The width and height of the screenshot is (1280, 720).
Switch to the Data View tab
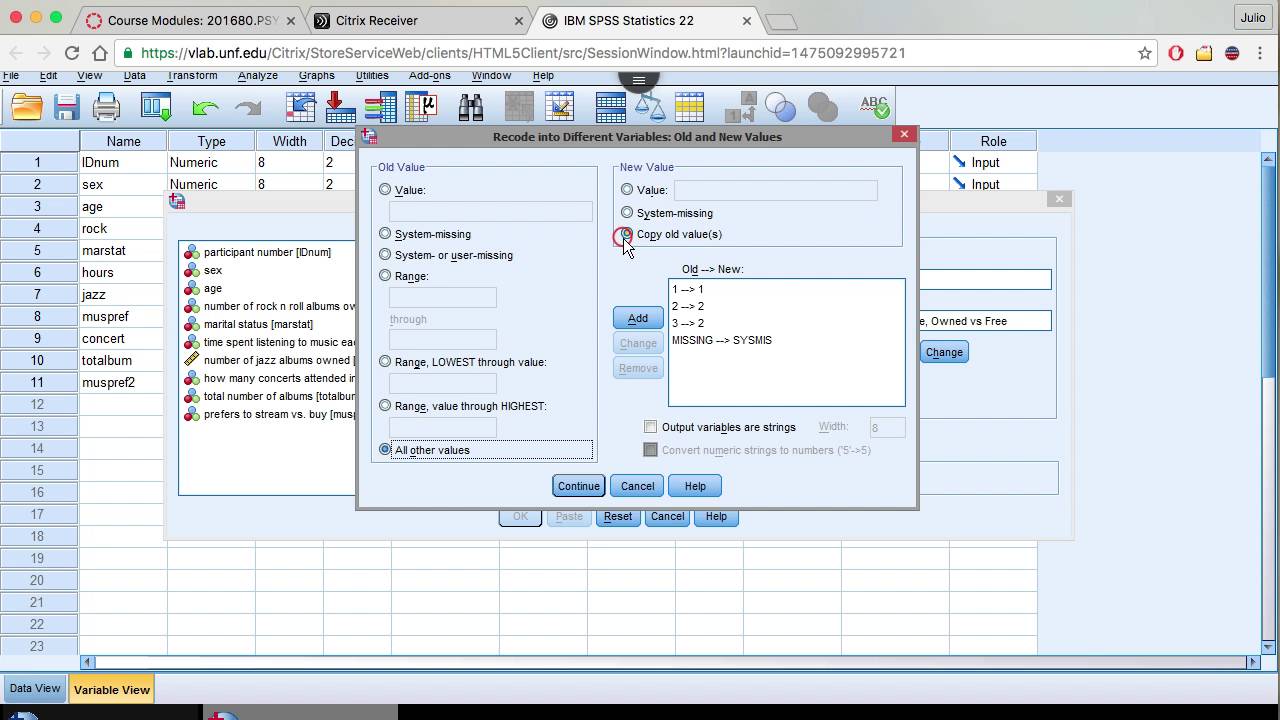tap(35, 688)
